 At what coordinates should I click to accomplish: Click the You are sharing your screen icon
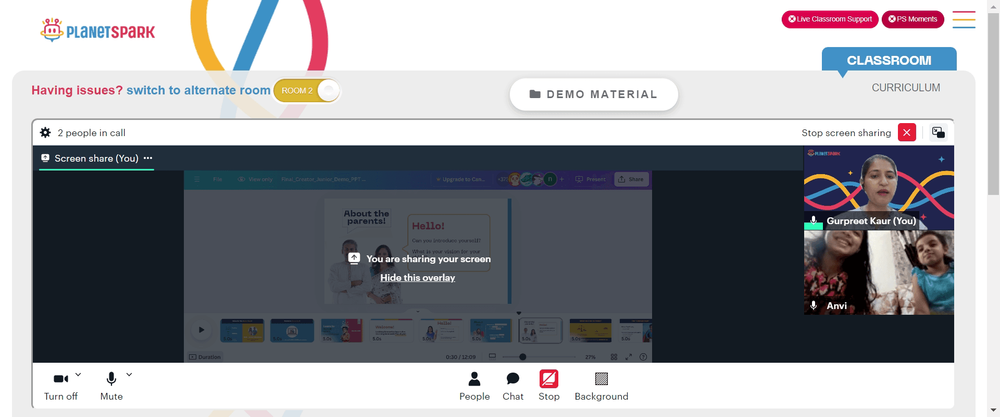[x=354, y=258]
